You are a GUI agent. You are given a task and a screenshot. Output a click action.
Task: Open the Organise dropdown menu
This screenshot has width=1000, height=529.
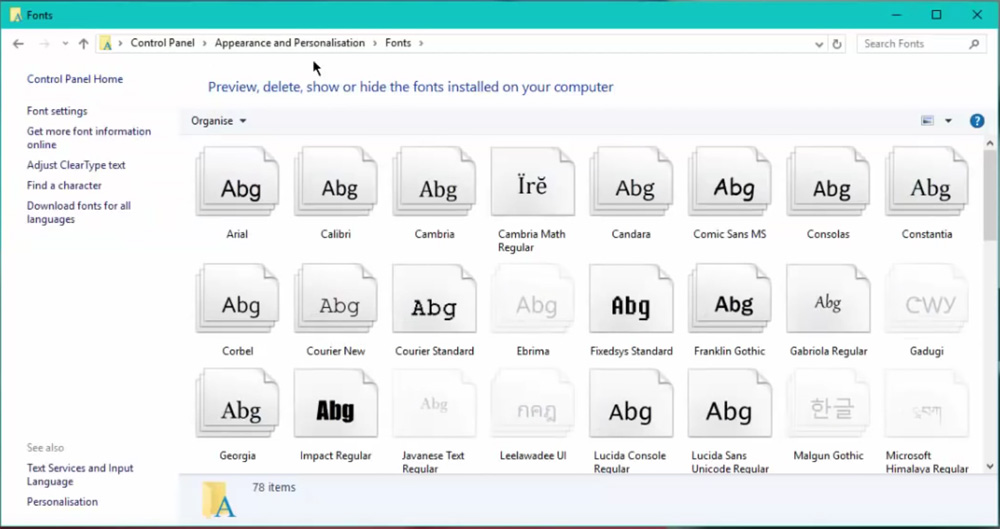click(219, 121)
